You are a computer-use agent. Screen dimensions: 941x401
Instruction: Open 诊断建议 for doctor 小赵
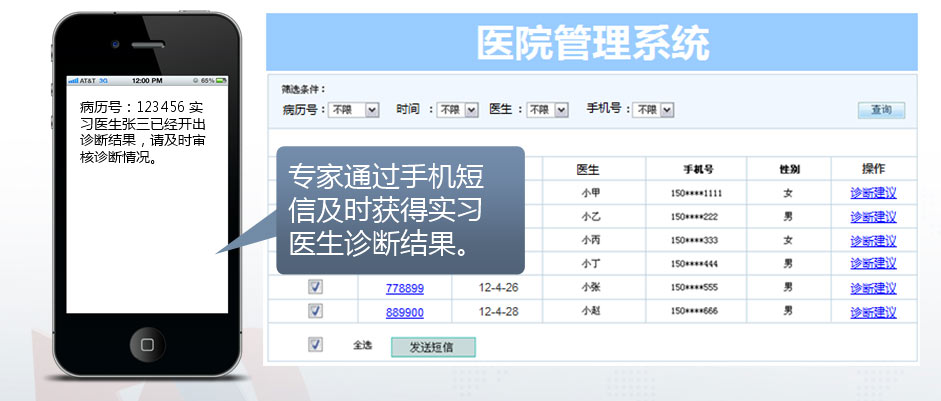tap(873, 312)
